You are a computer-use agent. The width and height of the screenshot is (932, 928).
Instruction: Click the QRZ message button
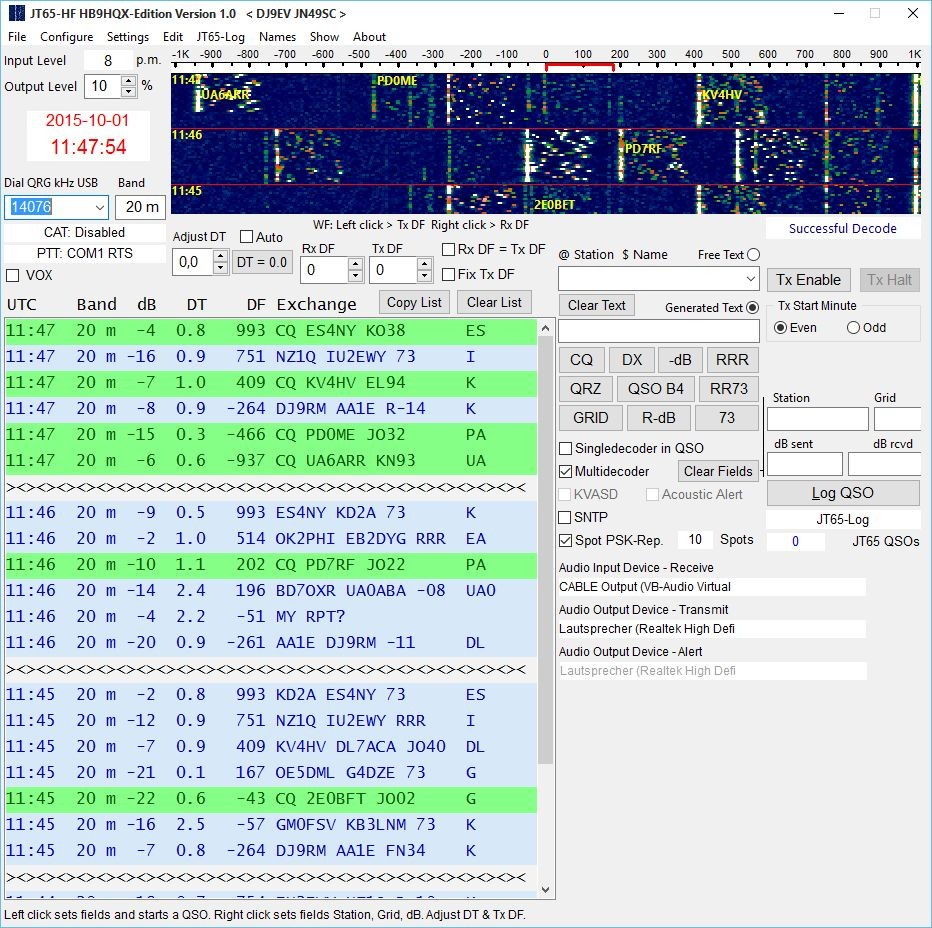[585, 389]
